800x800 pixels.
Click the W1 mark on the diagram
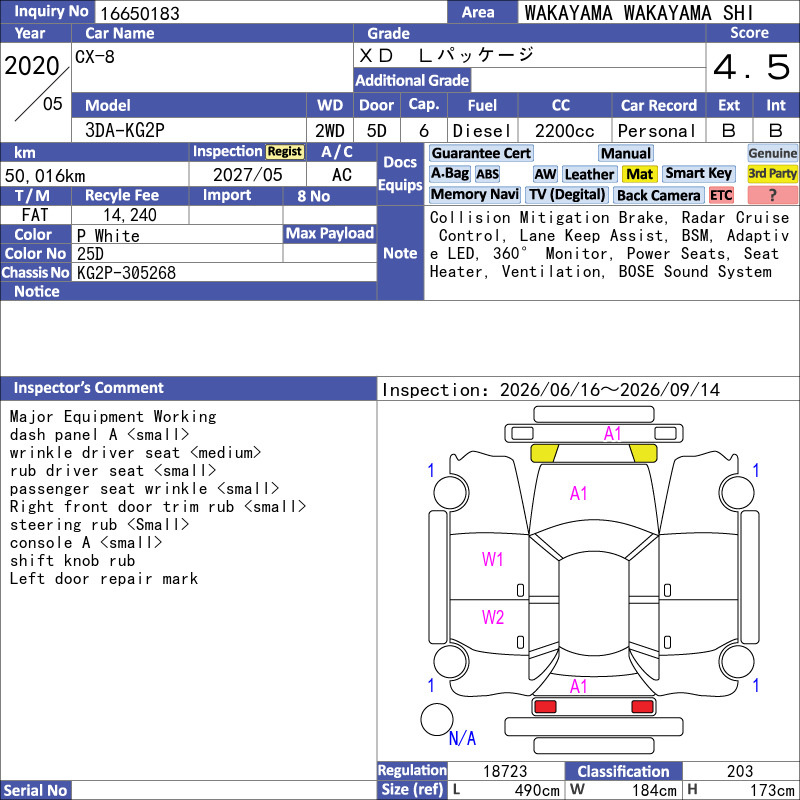492,560
